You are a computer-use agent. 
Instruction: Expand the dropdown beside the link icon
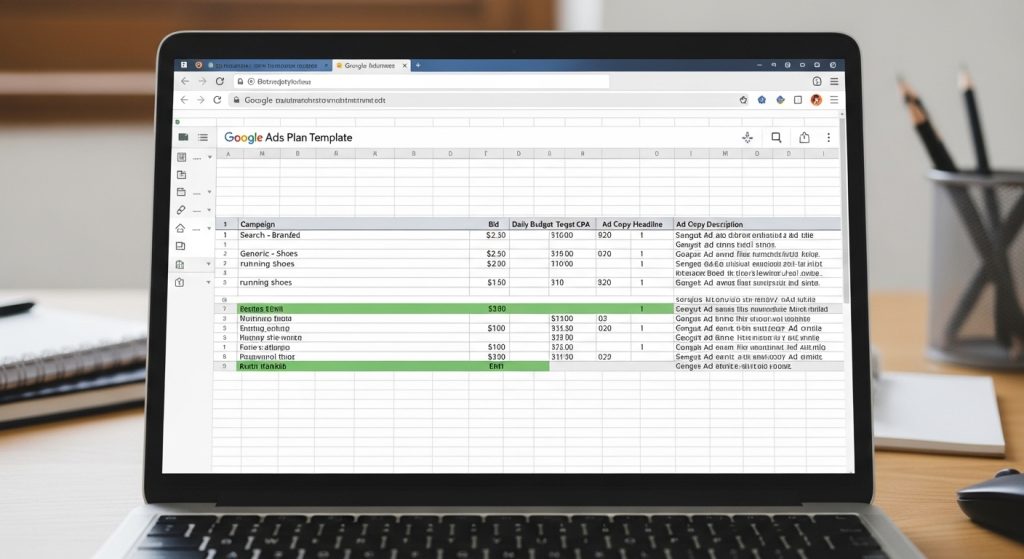(210, 210)
